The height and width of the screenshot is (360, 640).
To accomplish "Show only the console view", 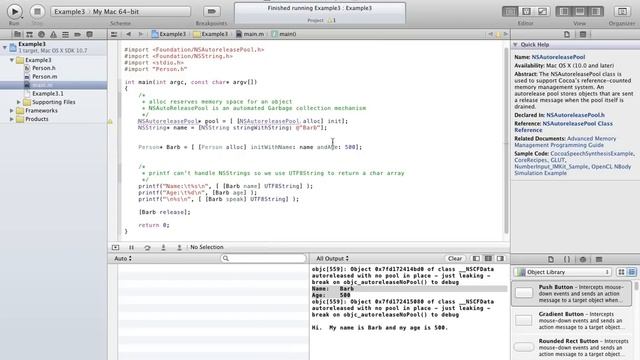I will 500,258.
